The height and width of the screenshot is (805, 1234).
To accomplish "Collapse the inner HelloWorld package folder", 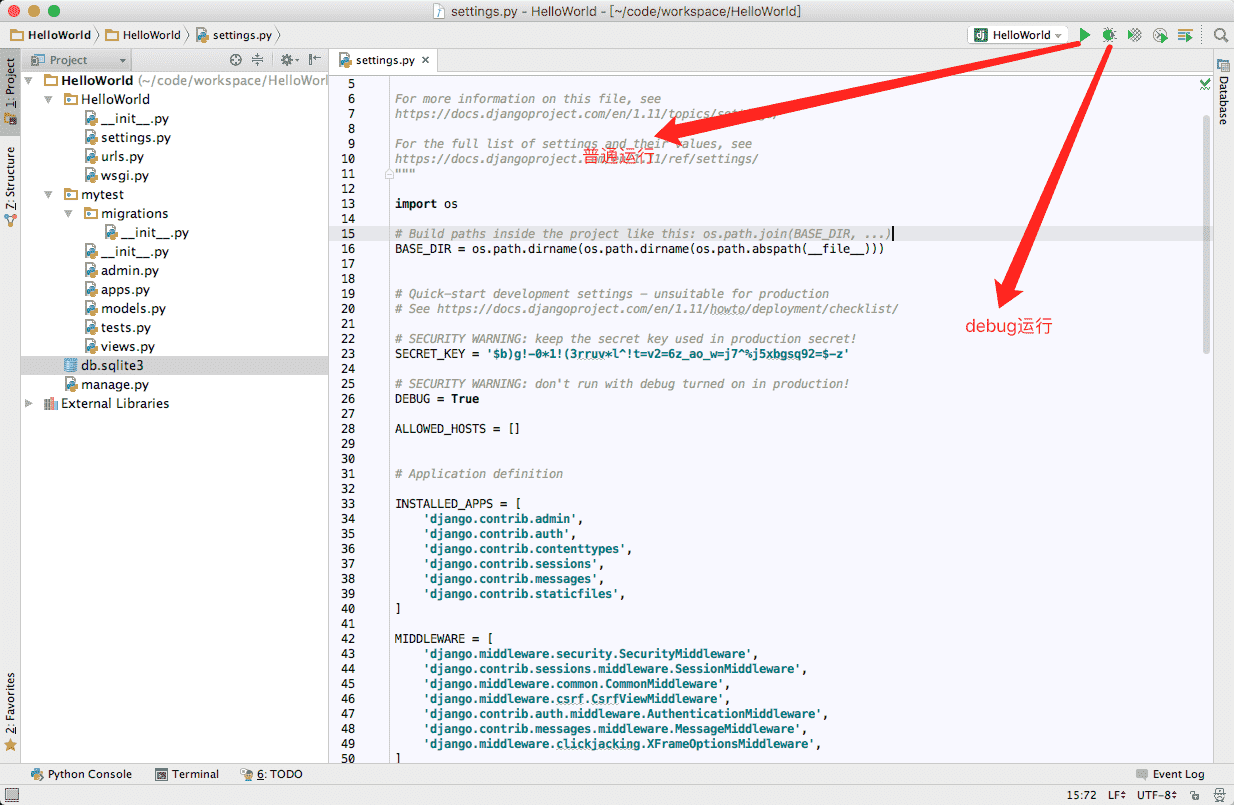I will point(49,99).
